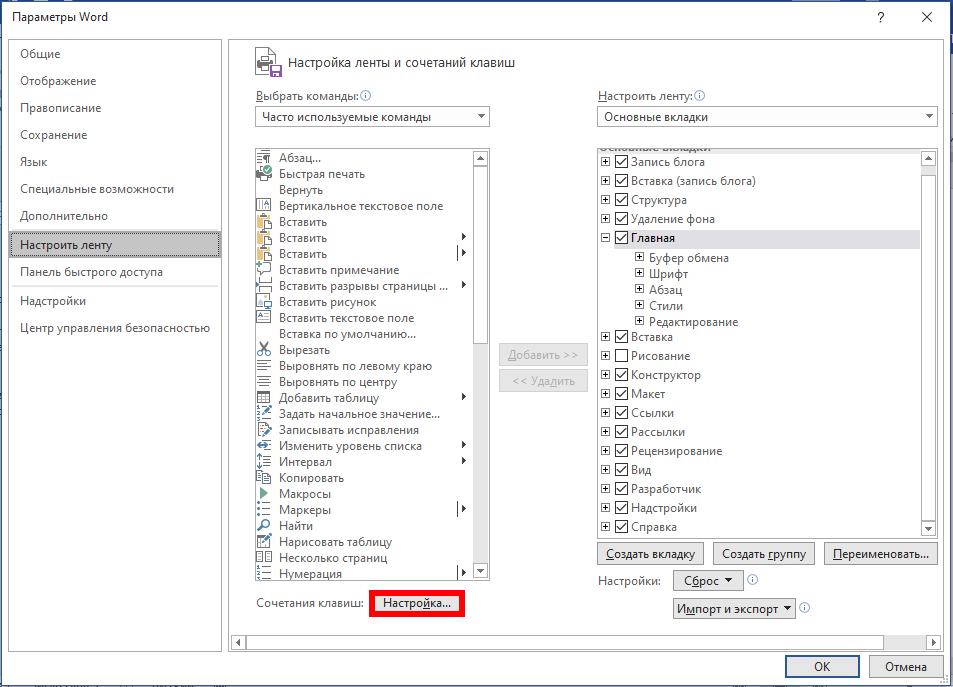Uncheck the Запись блога tab checkbox
Screen dimensions: 953x687
click(621, 162)
